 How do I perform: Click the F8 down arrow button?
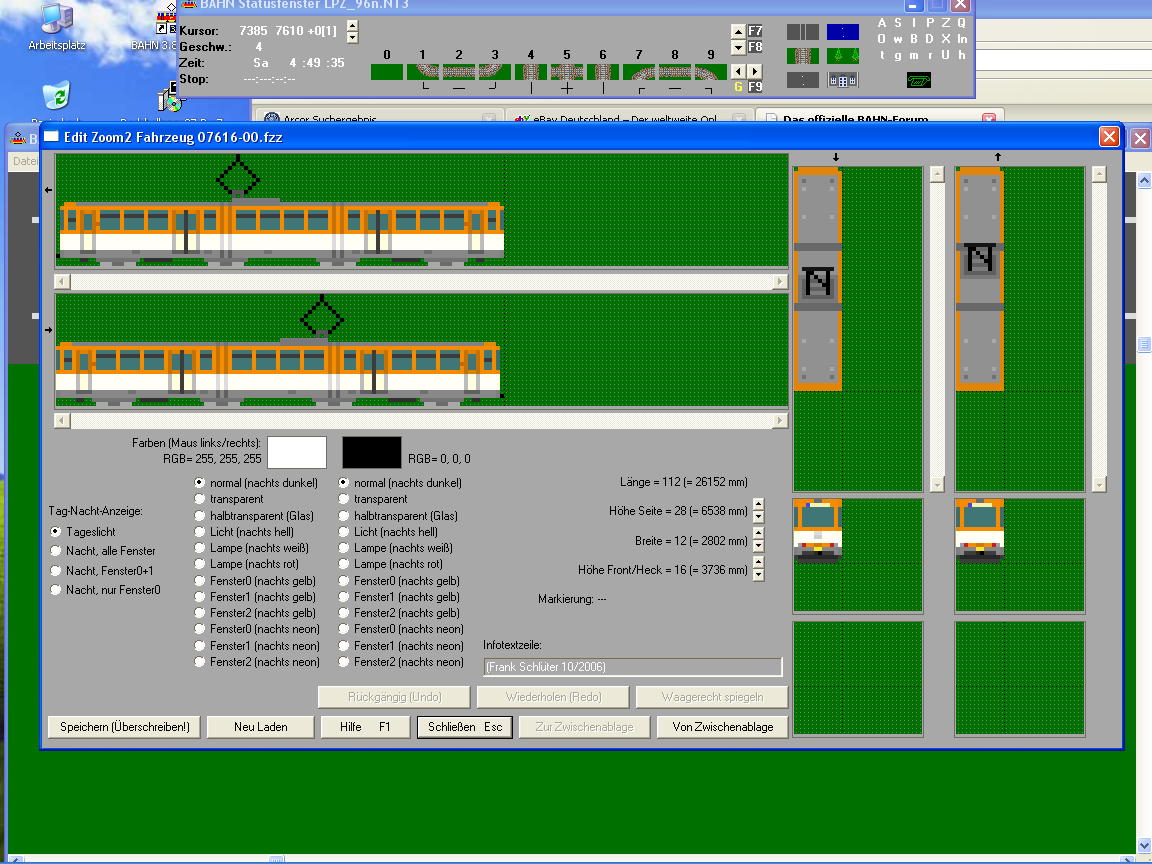(738, 47)
